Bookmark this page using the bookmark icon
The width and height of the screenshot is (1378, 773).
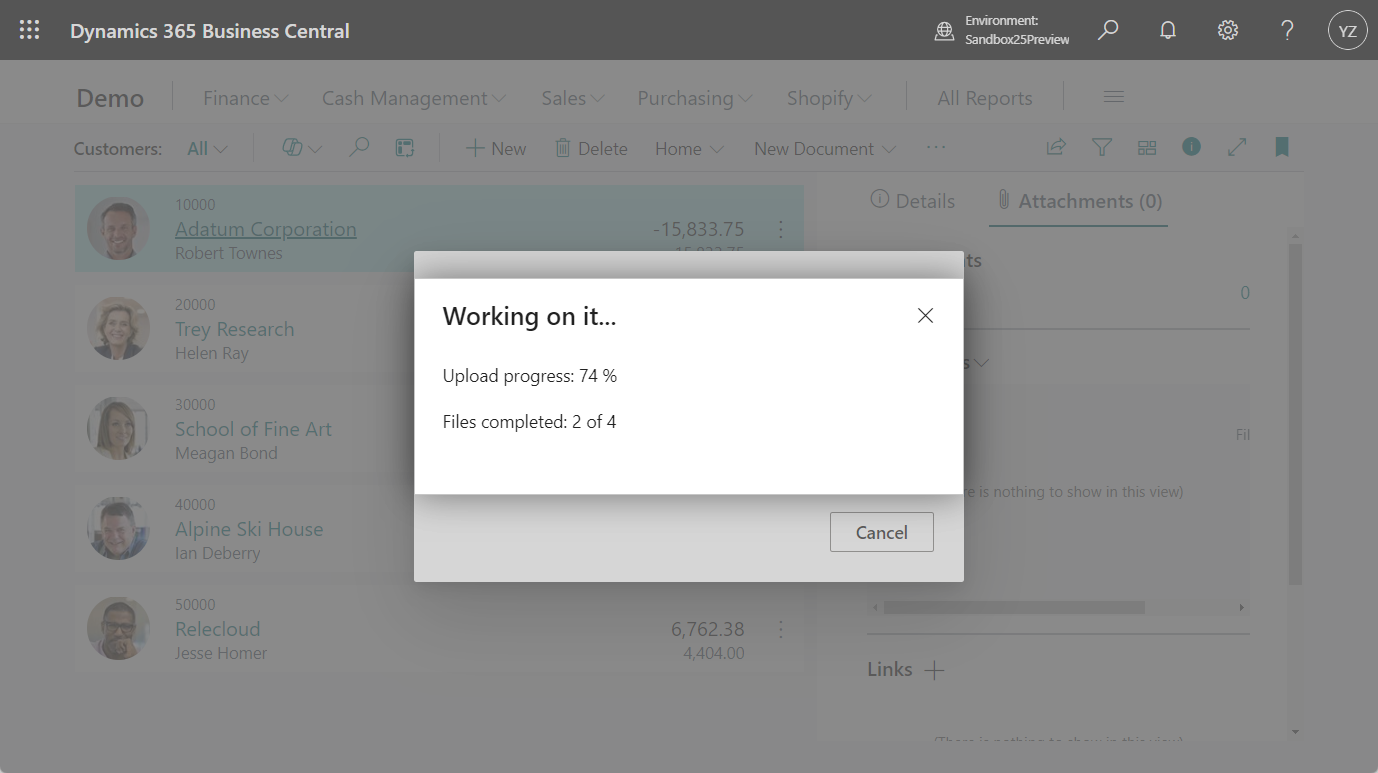click(1281, 147)
